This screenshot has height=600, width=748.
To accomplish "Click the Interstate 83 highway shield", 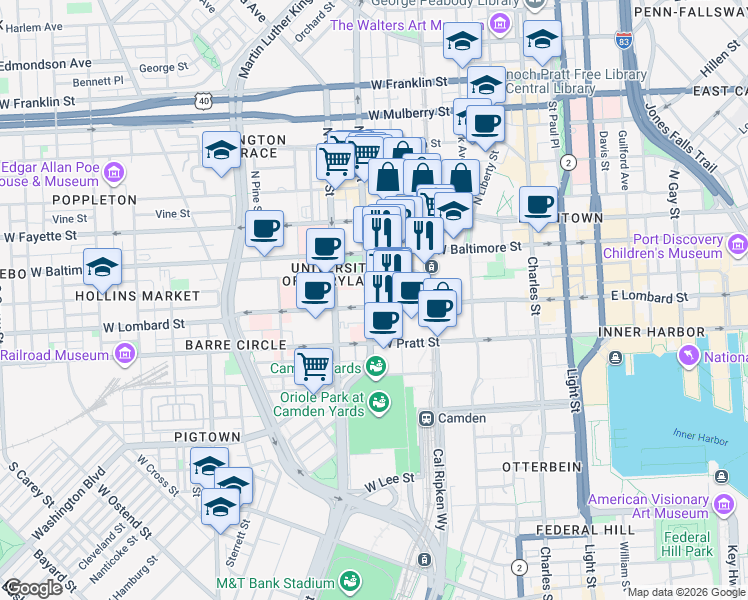I will (x=623, y=39).
